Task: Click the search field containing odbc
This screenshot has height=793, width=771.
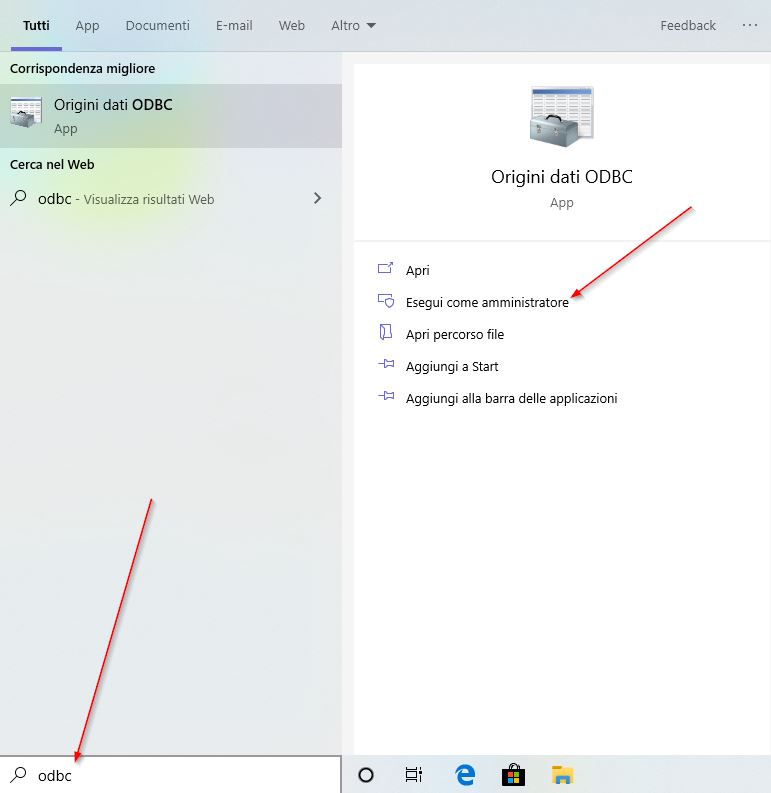Action: pos(180,775)
